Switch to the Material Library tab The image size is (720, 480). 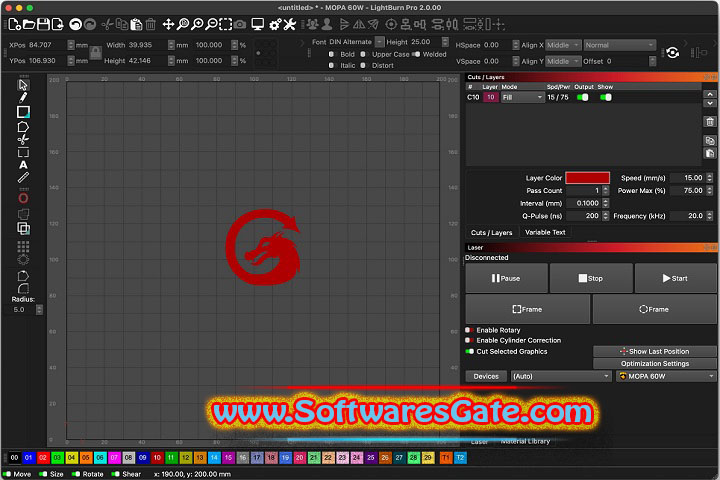click(x=525, y=441)
